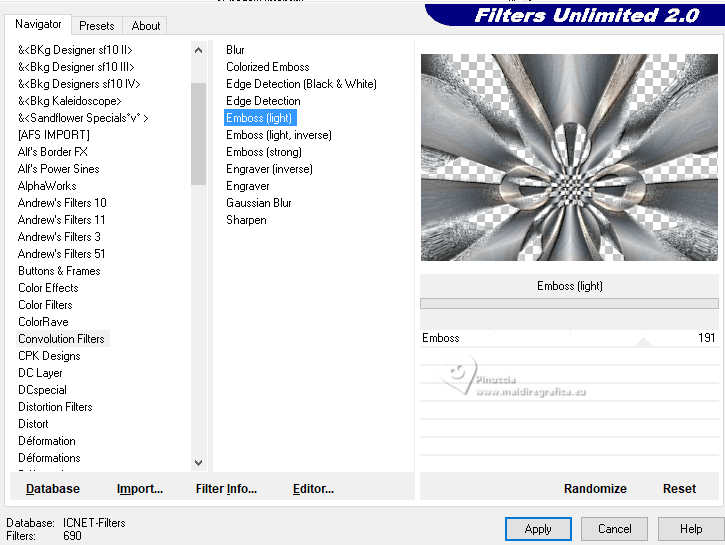
Task: Select Andrew's Filters 11 category
Action: 61,220
